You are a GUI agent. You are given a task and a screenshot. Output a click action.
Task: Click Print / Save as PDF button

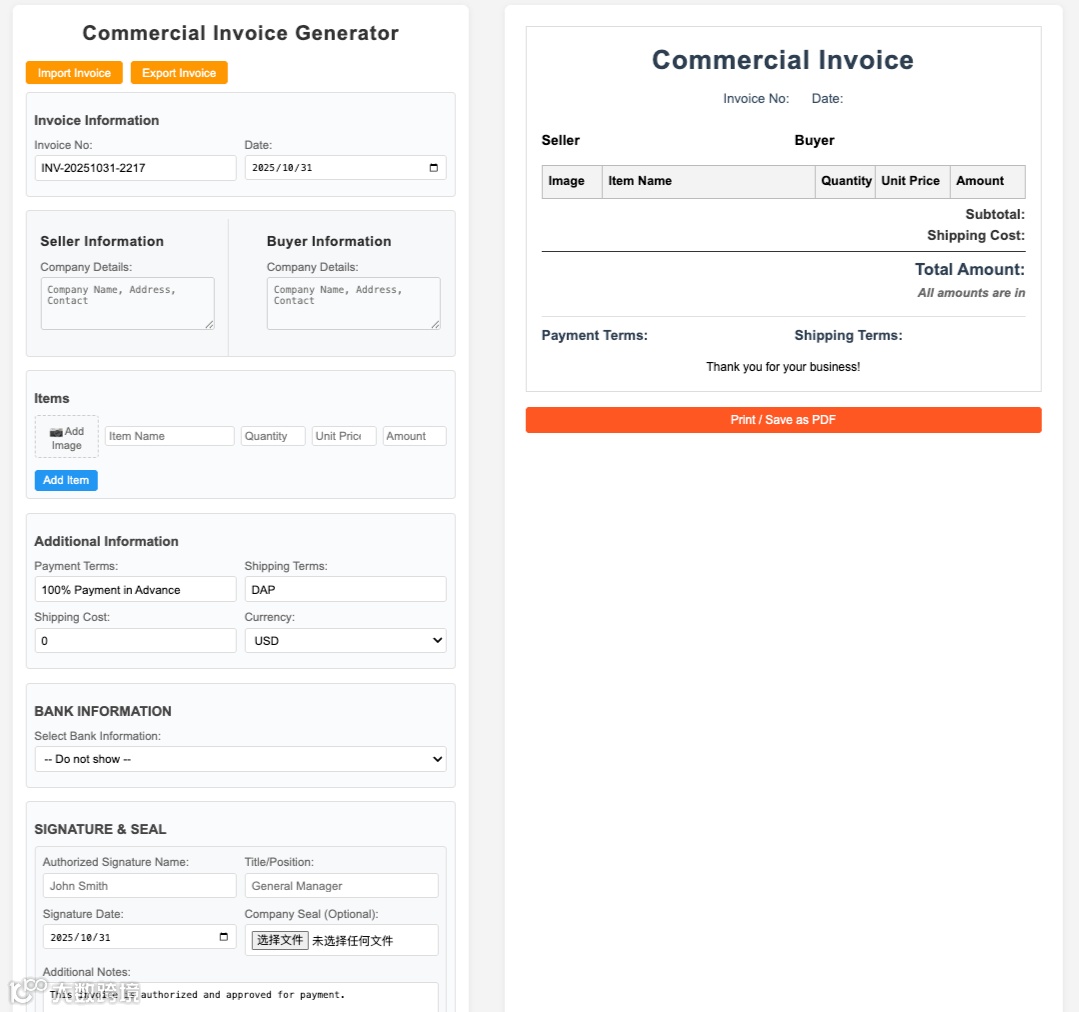coord(783,420)
